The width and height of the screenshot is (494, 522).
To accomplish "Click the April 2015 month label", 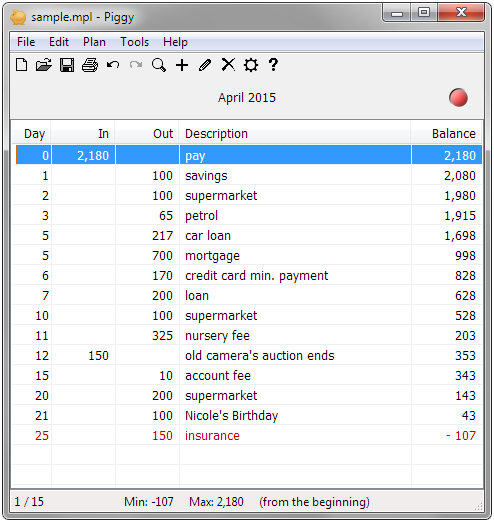I will tap(247, 98).
